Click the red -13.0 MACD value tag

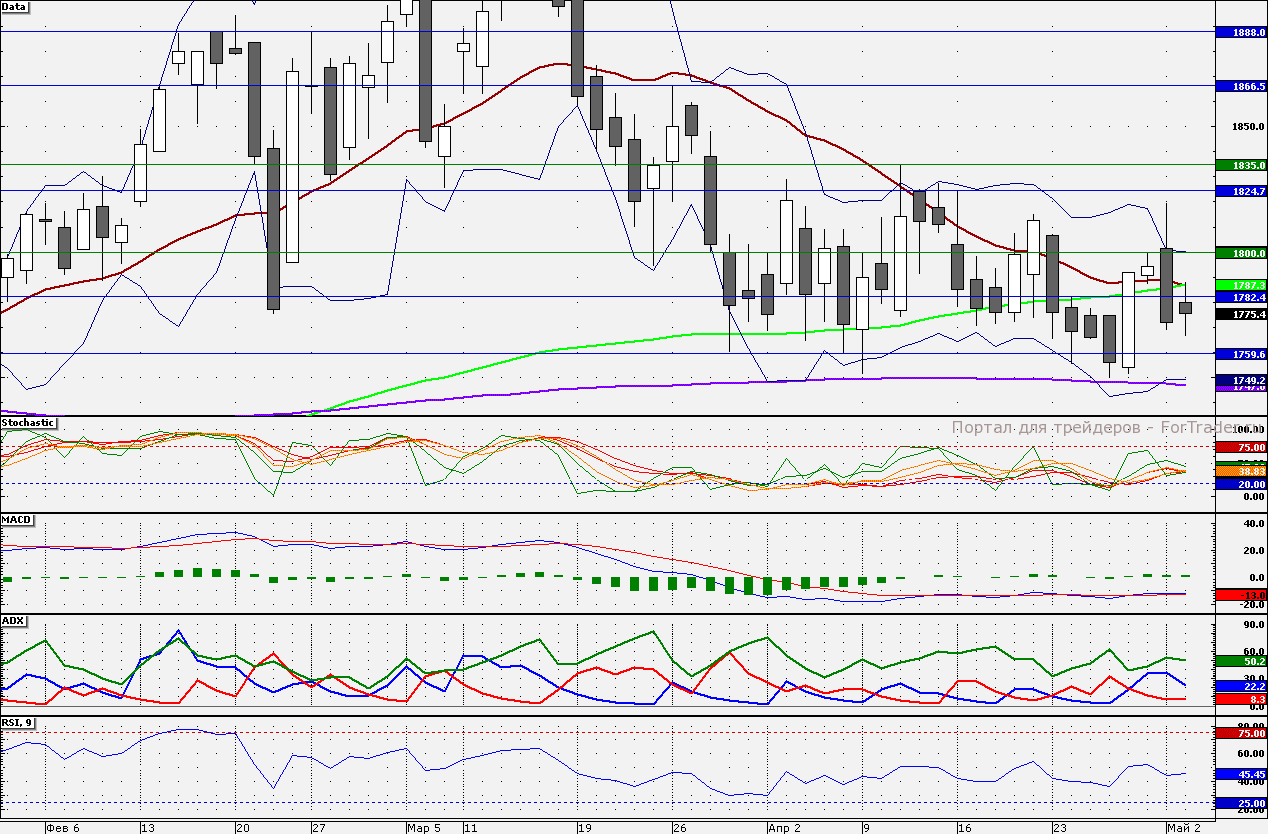[1241, 595]
